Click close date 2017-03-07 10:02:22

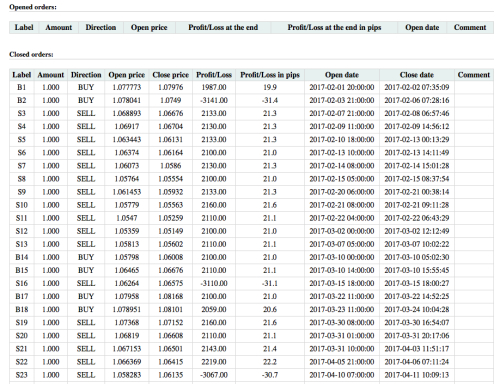pyautogui.click(x=417, y=244)
